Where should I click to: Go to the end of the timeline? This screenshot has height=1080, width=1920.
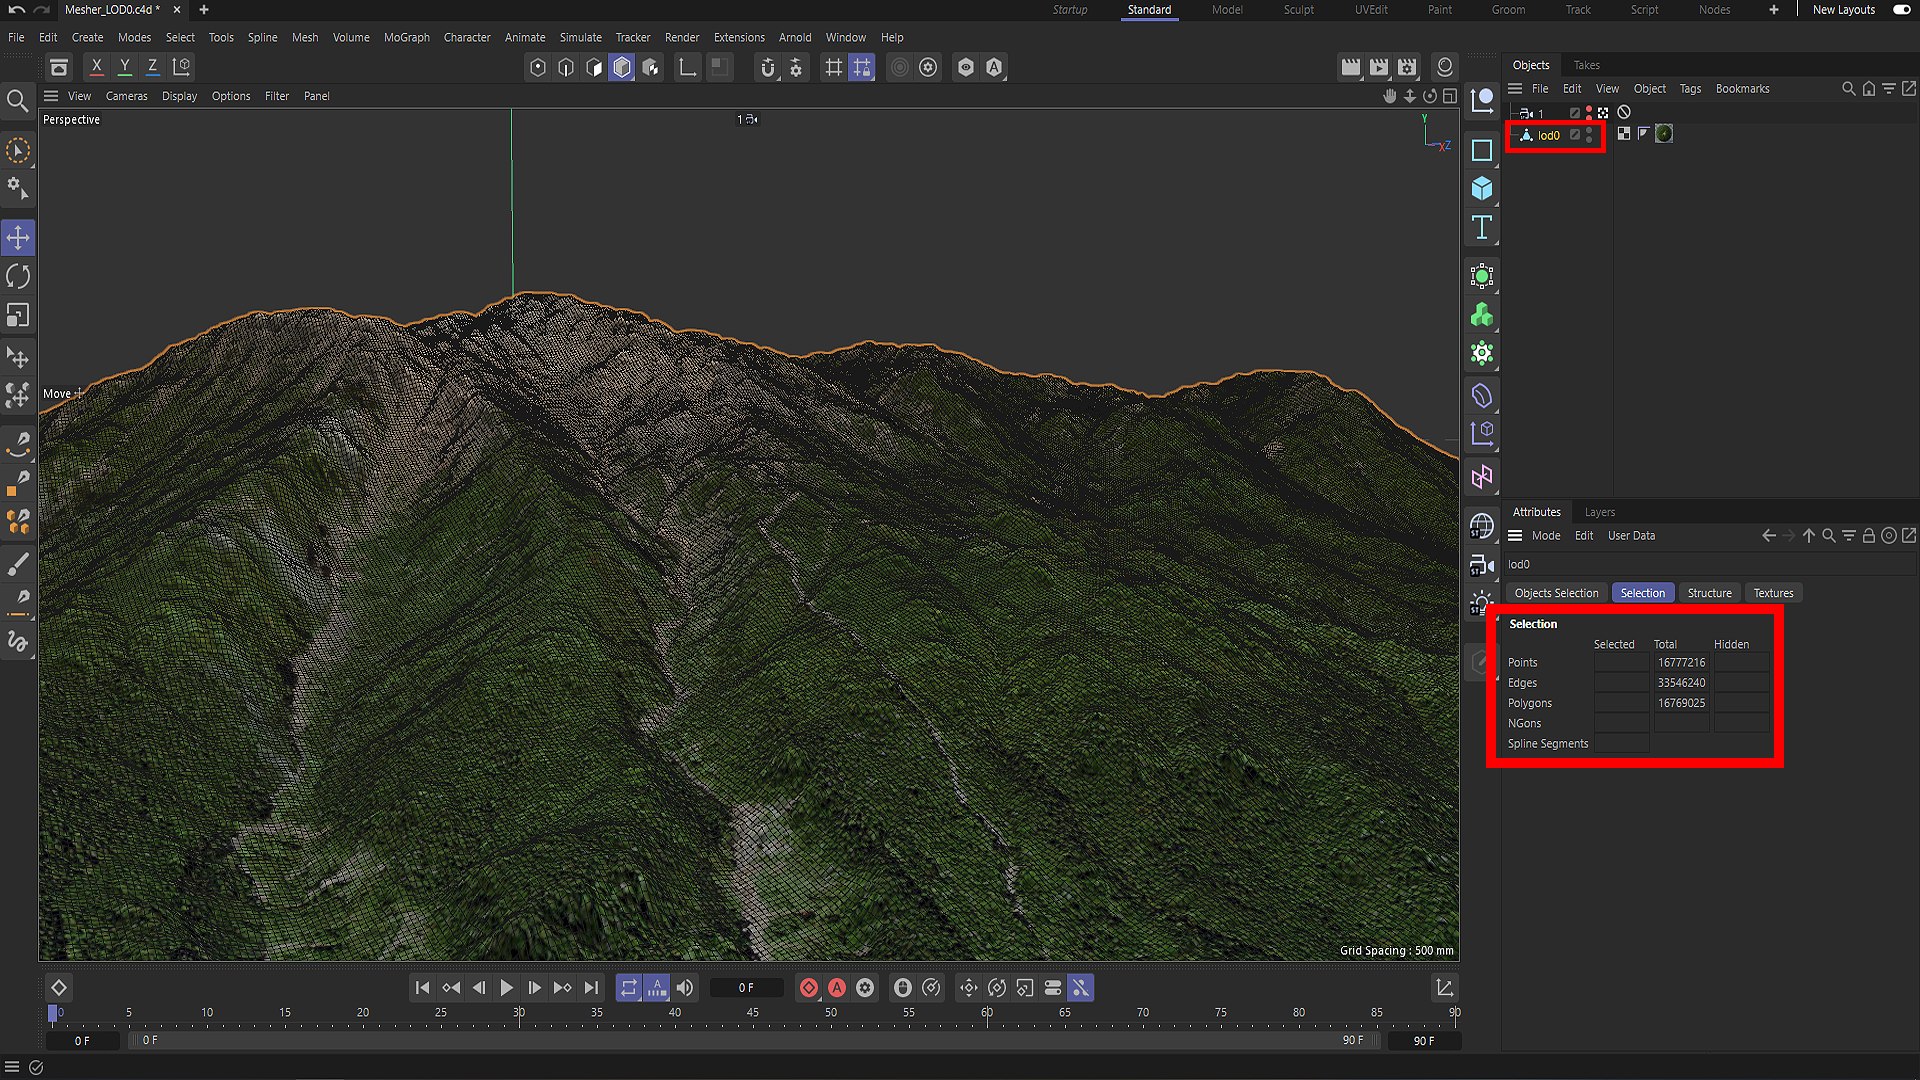pyautogui.click(x=592, y=988)
